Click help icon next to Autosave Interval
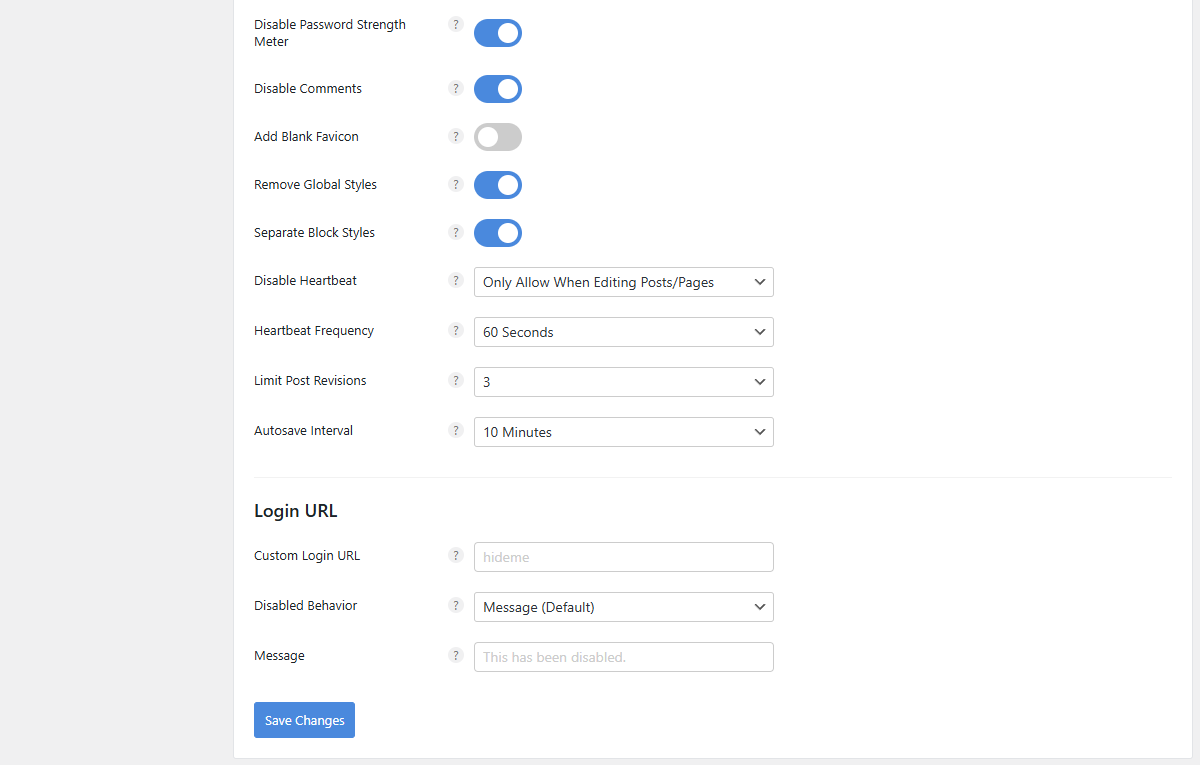This screenshot has height=765, width=1200. click(x=456, y=430)
